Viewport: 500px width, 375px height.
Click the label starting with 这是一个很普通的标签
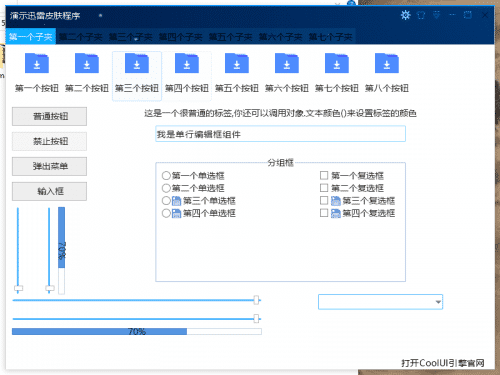point(280,113)
